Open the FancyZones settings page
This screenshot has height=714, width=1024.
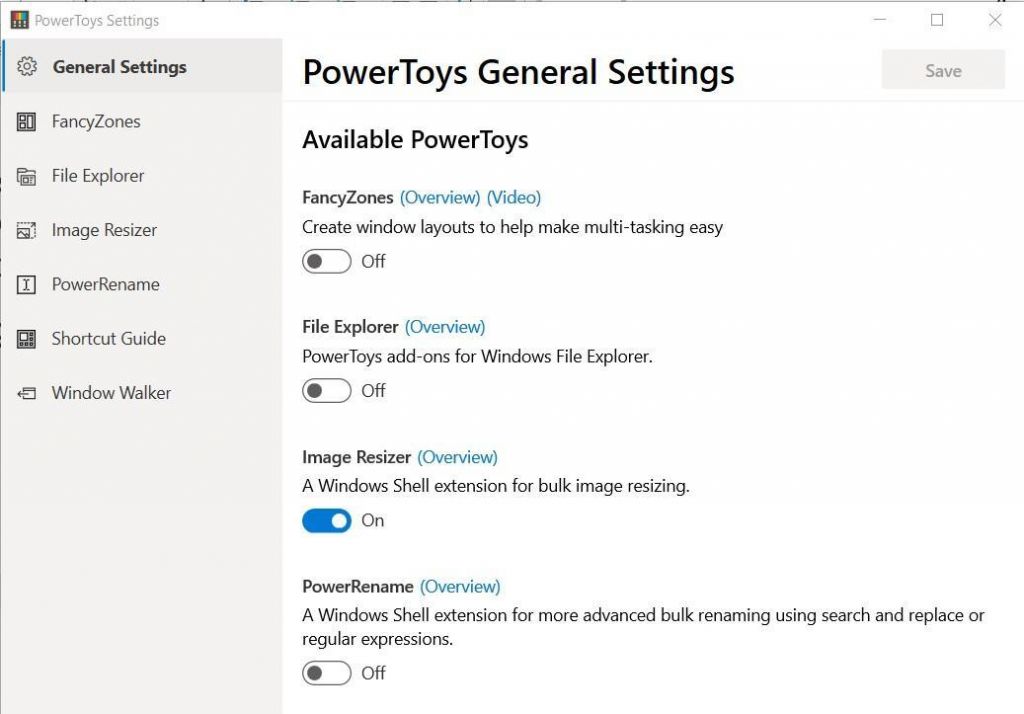95,121
